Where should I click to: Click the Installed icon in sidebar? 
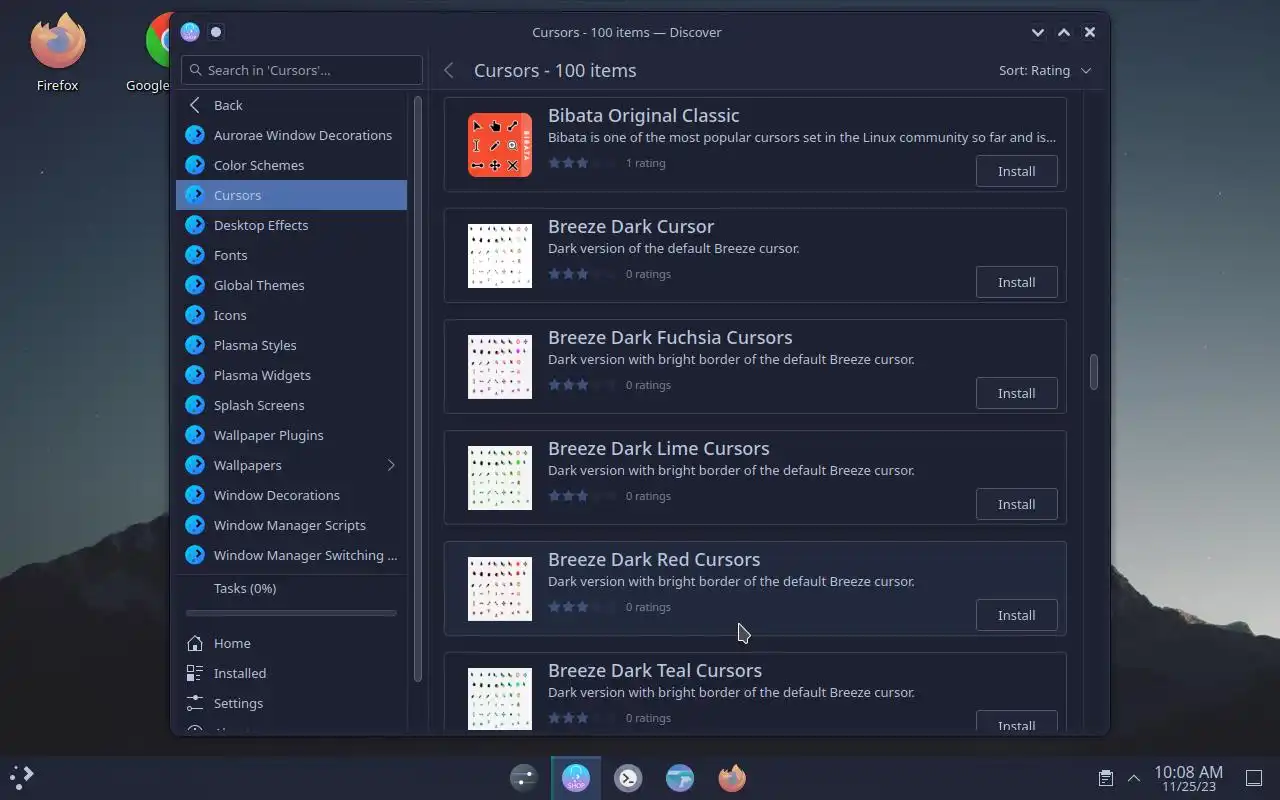[195, 673]
